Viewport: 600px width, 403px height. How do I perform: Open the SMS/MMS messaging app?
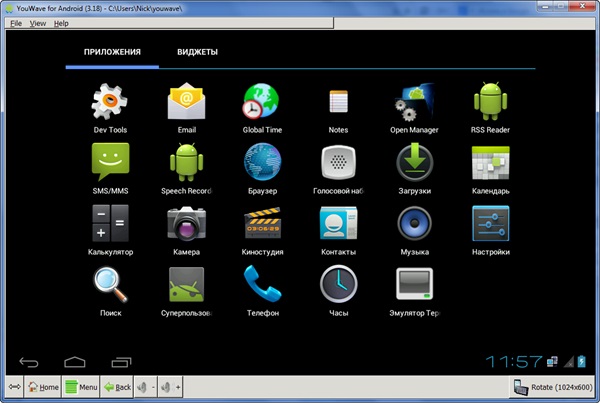click(110, 162)
